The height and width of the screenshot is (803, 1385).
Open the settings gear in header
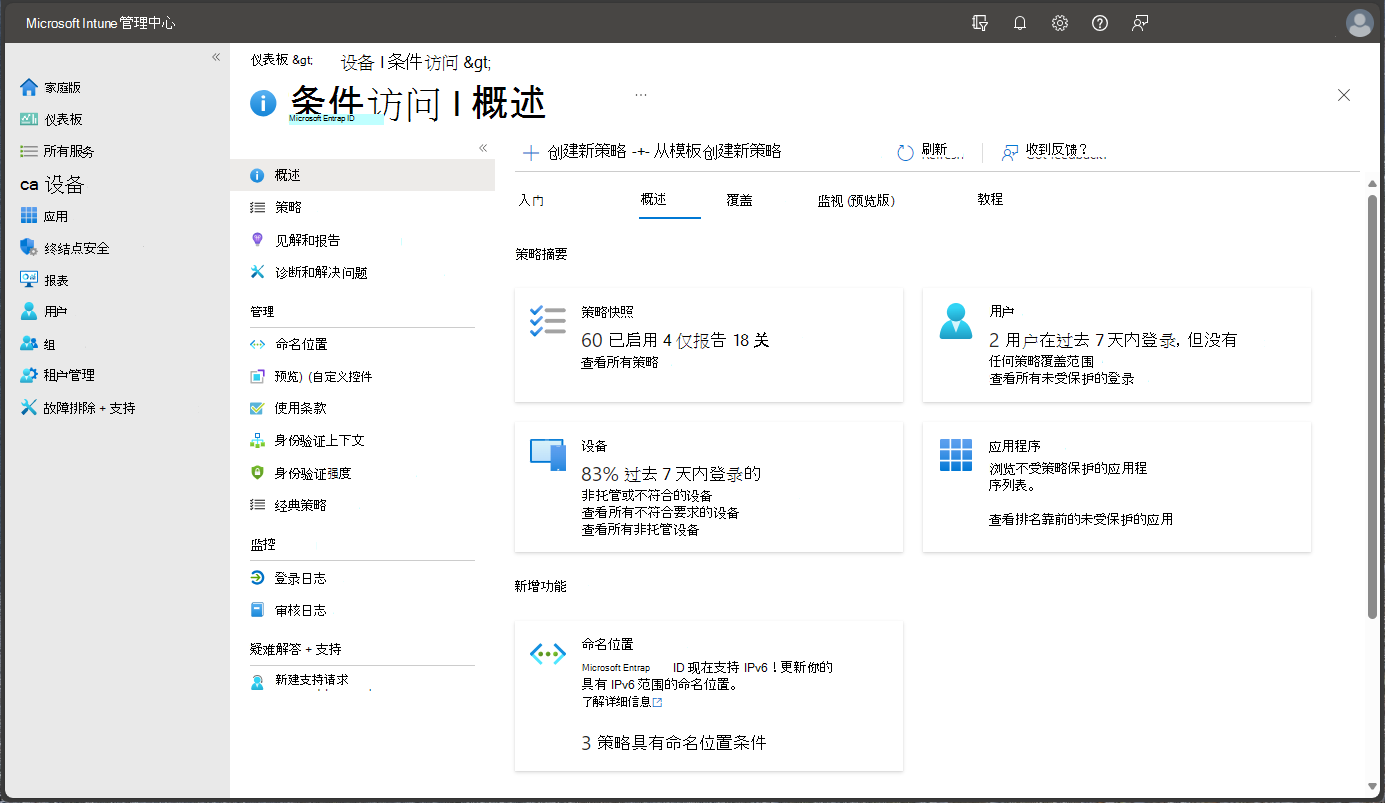1060,23
